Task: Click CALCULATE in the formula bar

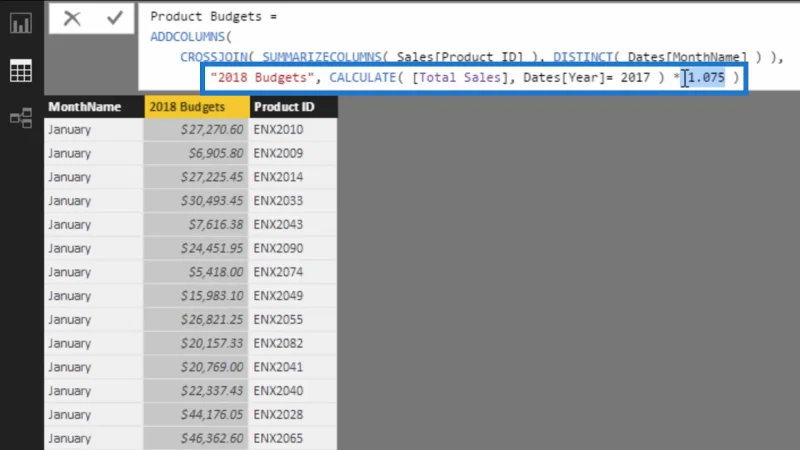Action: (362, 78)
